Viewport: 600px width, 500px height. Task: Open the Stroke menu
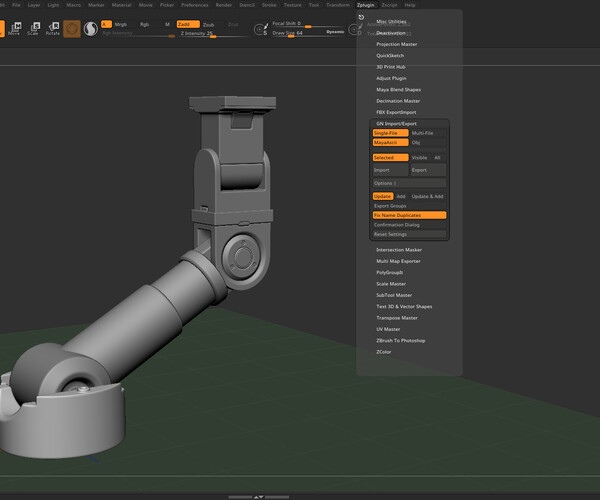coord(269,5)
